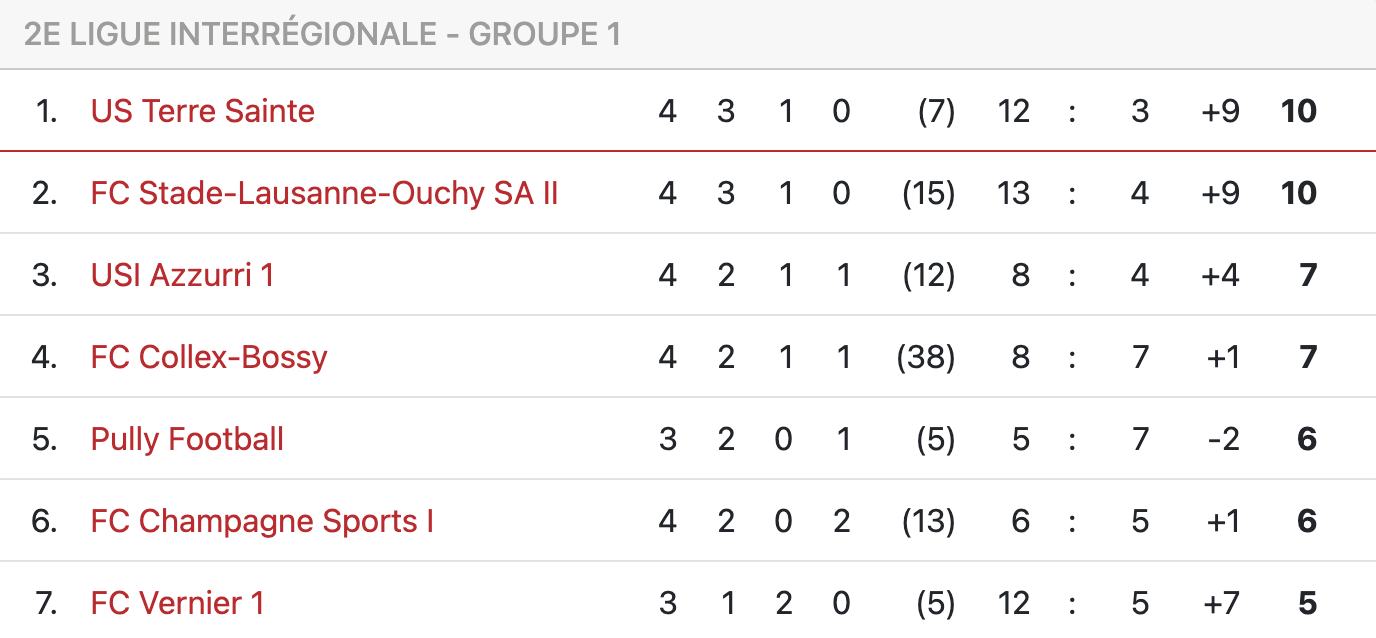The height and width of the screenshot is (638, 1376).
Task: Click US Terre Sainte's 10 points total
Action: pyautogui.click(x=1299, y=111)
